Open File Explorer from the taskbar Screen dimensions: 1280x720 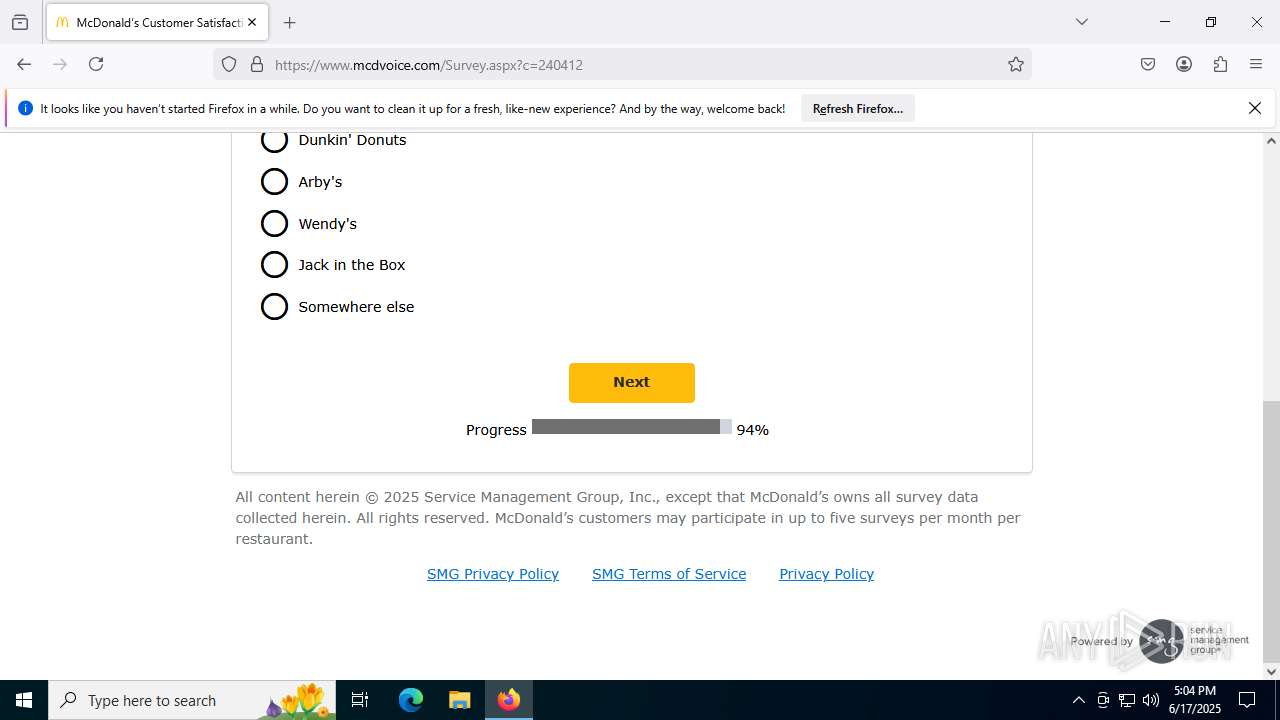point(459,700)
